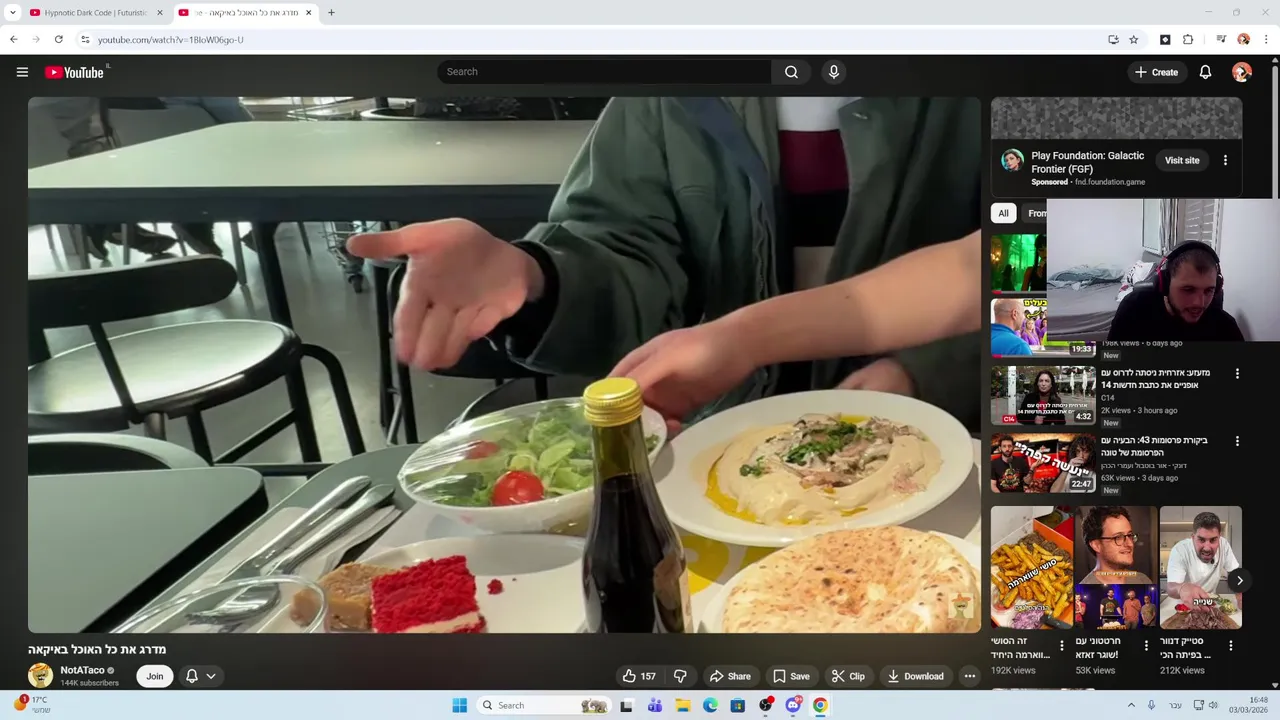Clip a segment with the scissors button
The width and height of the screenshot is (1280, 720).
pos(848,676)
